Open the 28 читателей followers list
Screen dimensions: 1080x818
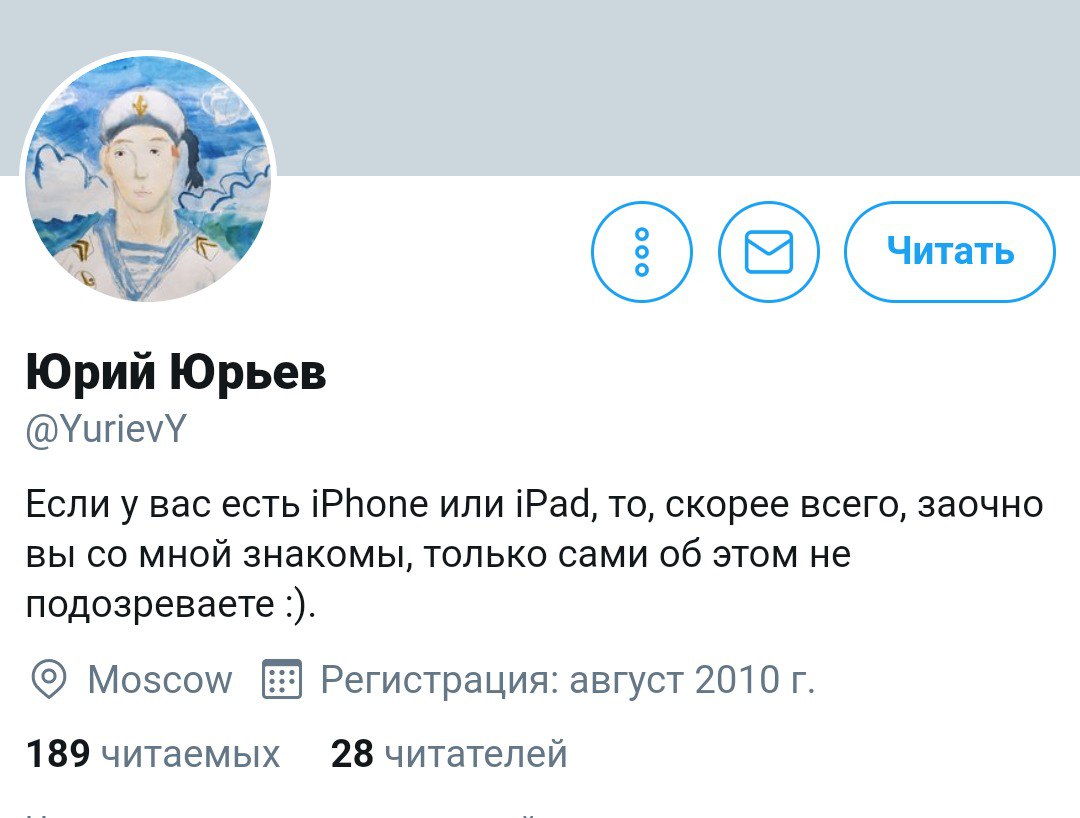(449, 753)
